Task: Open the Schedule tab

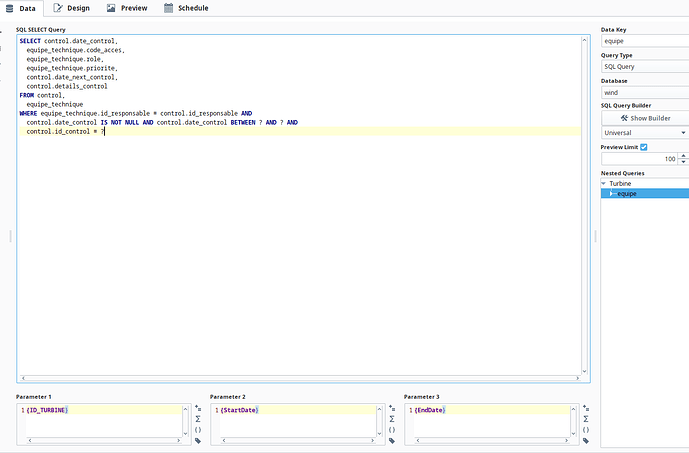Action: tap(186, 8)
